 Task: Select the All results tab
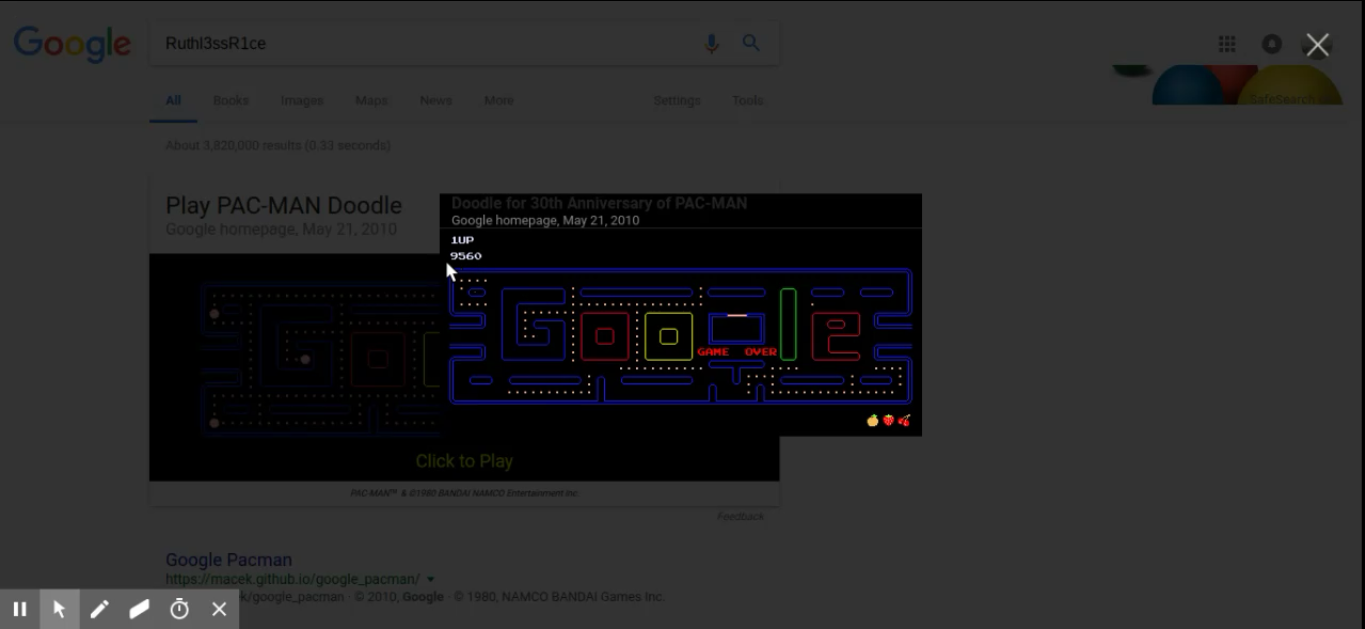click(173, 100)
